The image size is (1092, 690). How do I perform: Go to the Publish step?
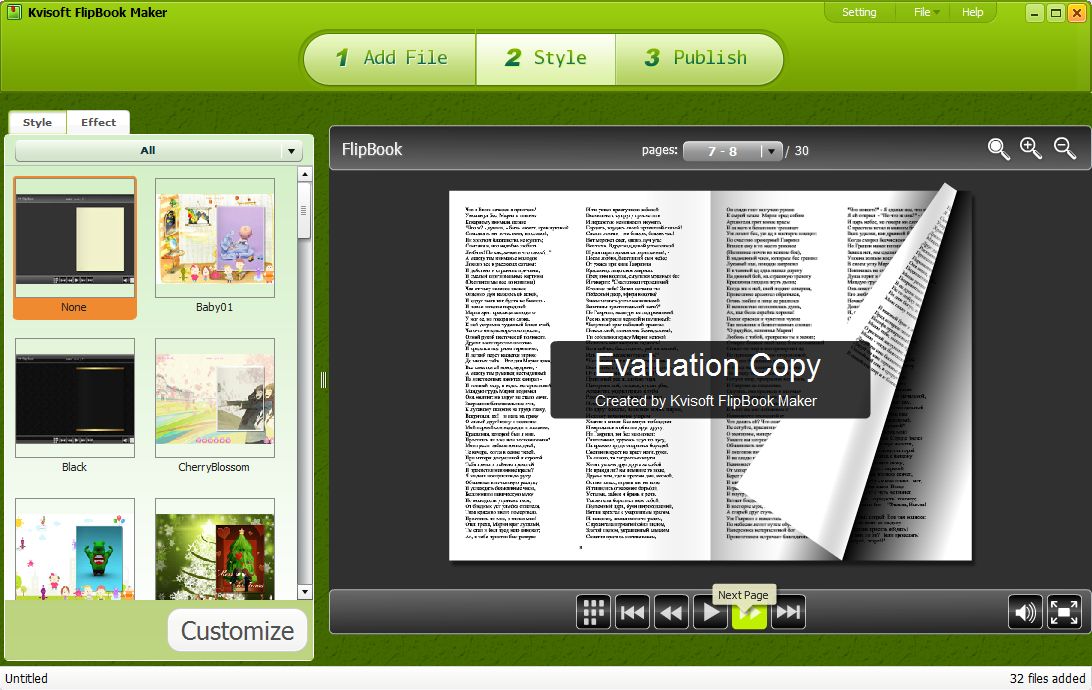[x=696, y=58]
